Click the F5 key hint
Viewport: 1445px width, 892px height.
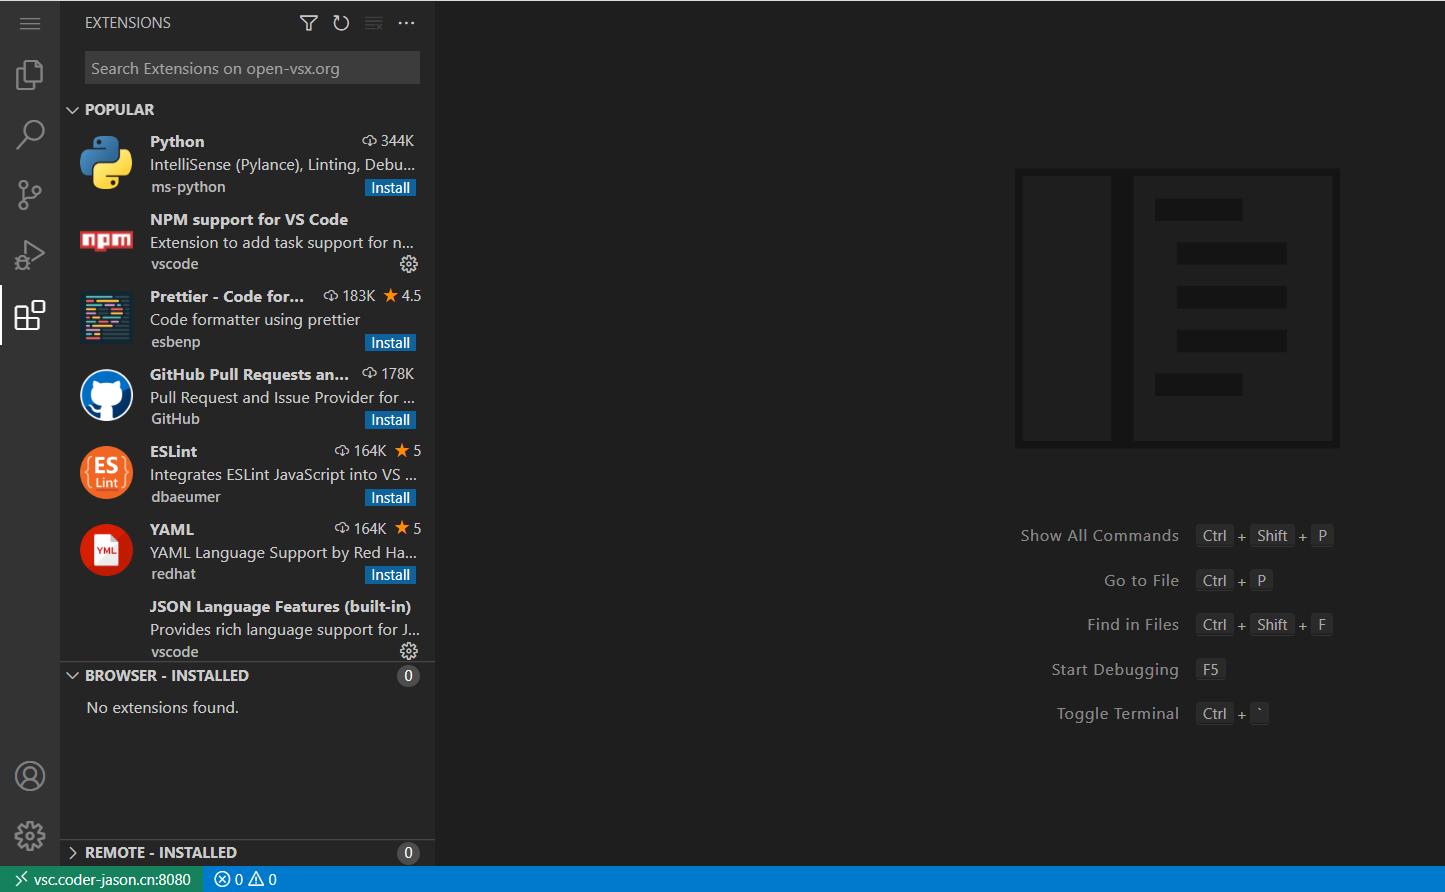(1211, 670)
